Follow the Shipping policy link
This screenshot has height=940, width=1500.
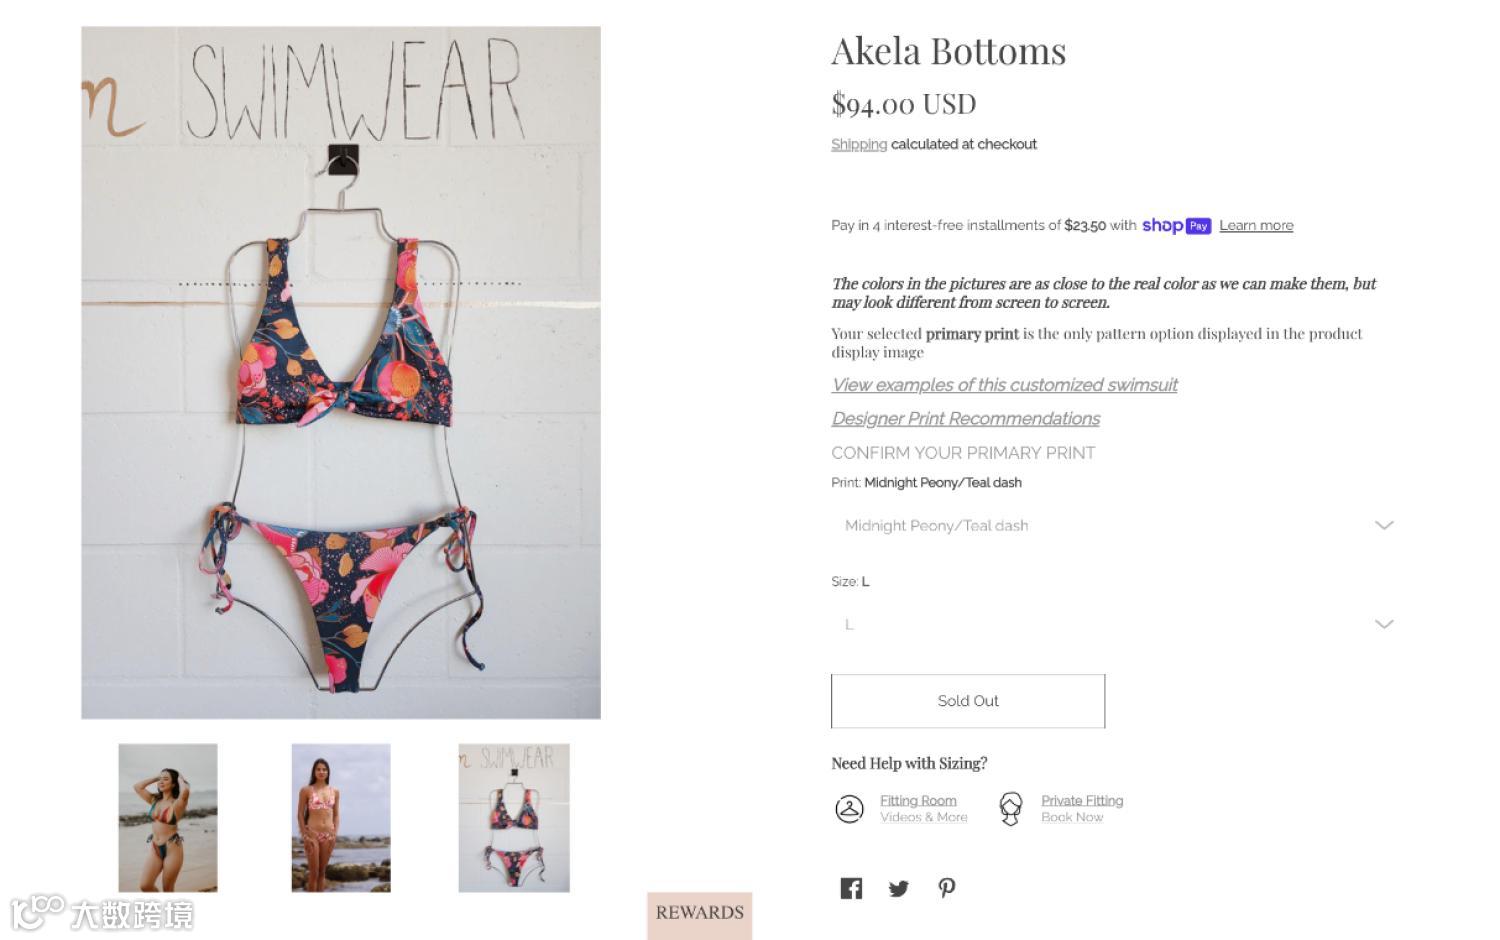[859, 144]
